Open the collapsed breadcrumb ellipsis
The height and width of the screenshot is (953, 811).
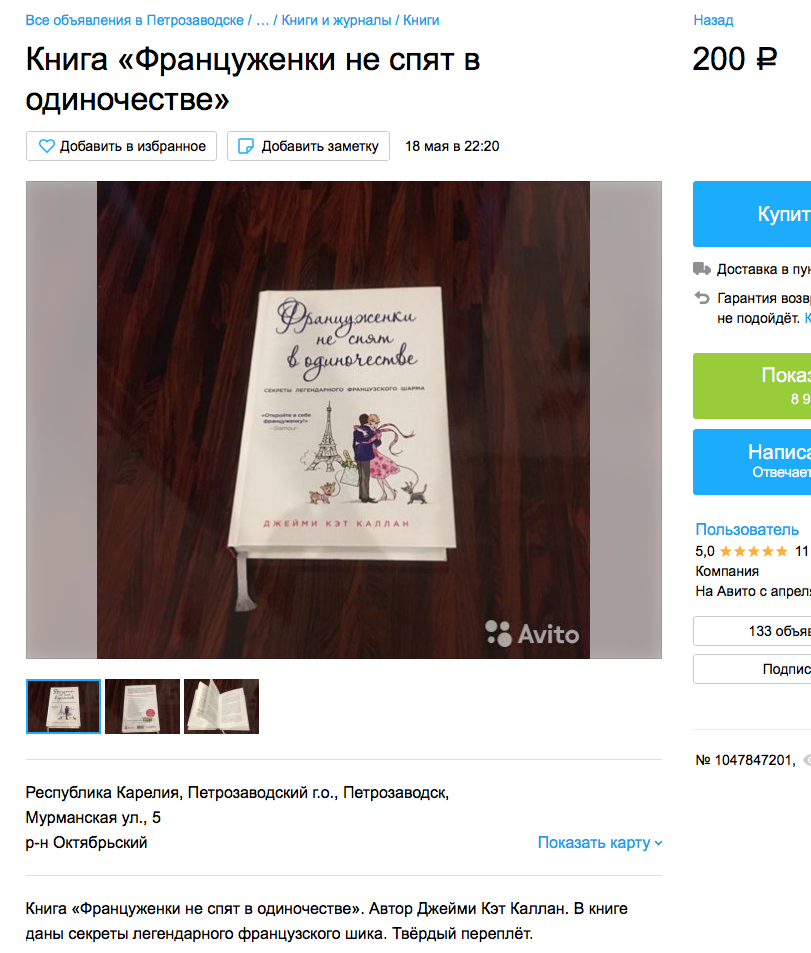click(262, 21)
